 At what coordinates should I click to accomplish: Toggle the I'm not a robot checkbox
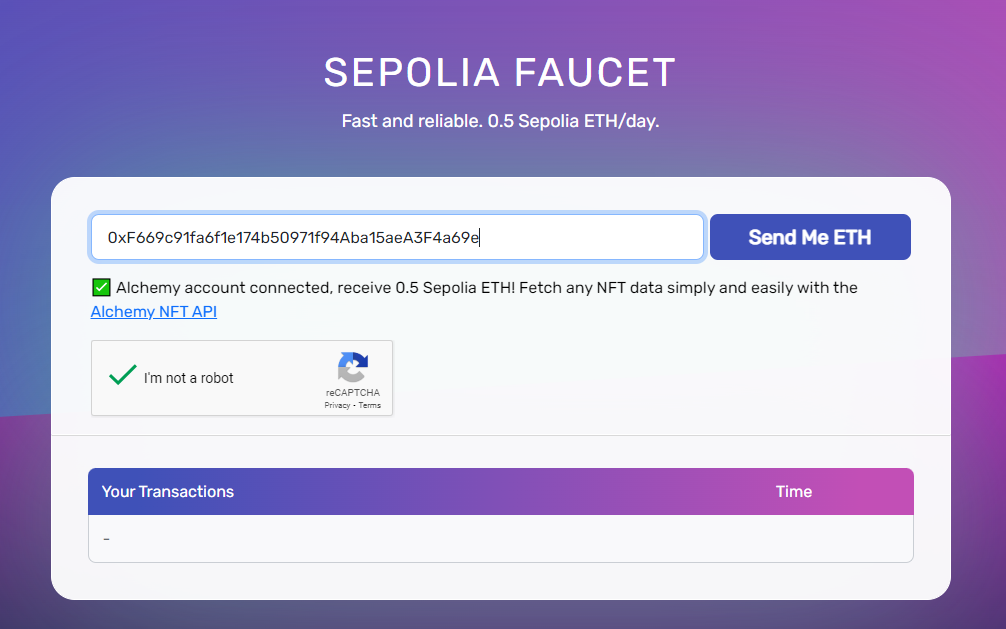pos(123,375)
